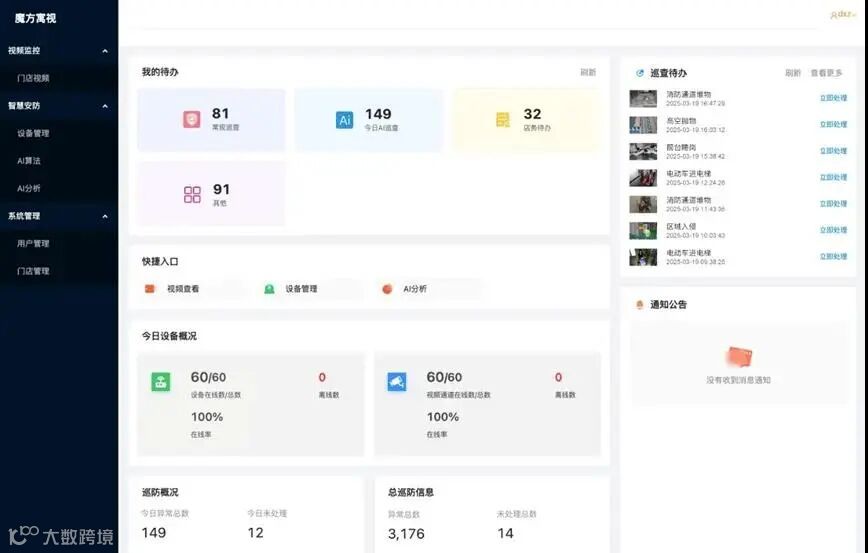Image resolution: width=868 pixels, height=553 pixels.
Task: Open thumbnail of 11:43:36 消防通道堆物 alert
Action: coord(643,204)
